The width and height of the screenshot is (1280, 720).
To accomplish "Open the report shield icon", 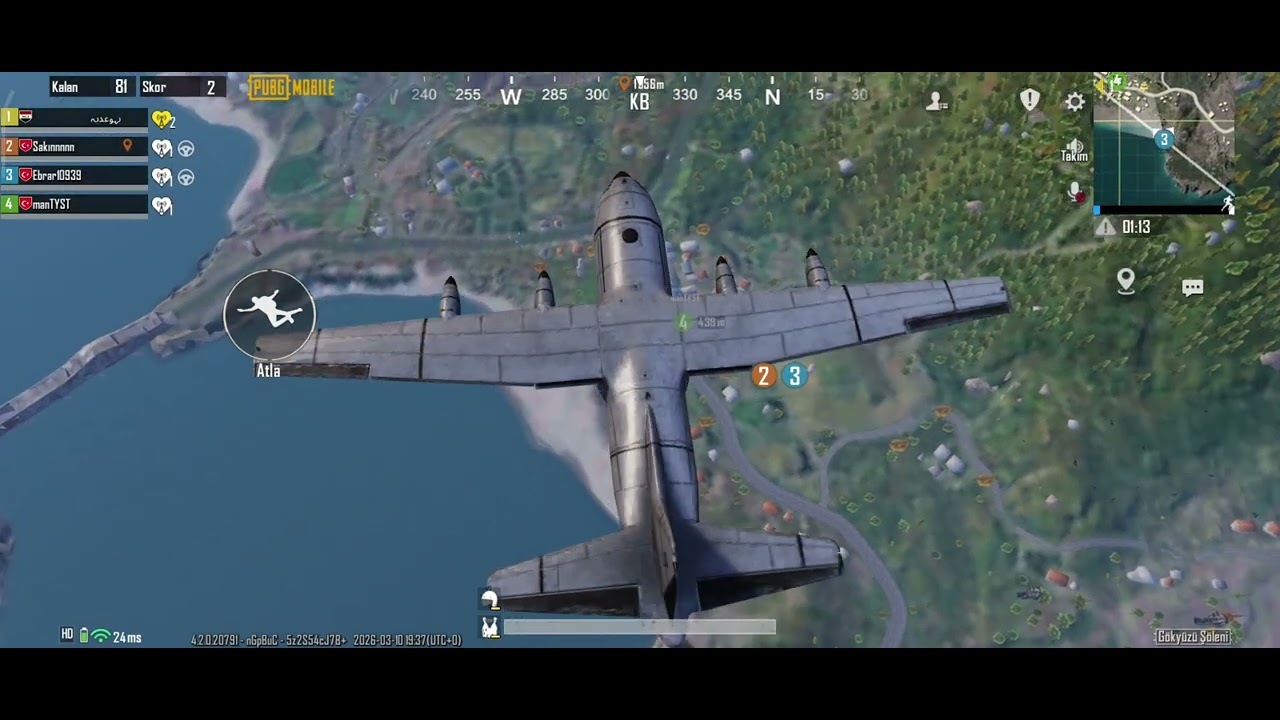I will [1030, 99].
